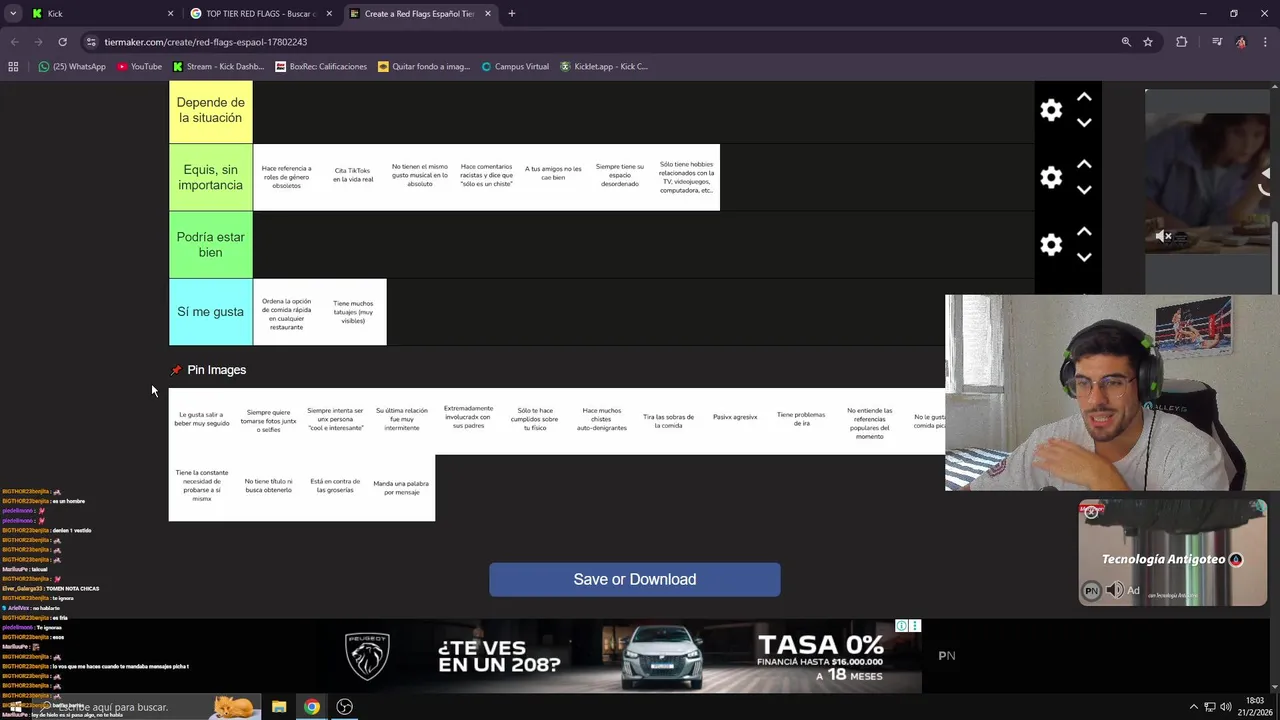The image size is (1280, 720).
Task: Open the tab search dropdown
Action: 12,14
